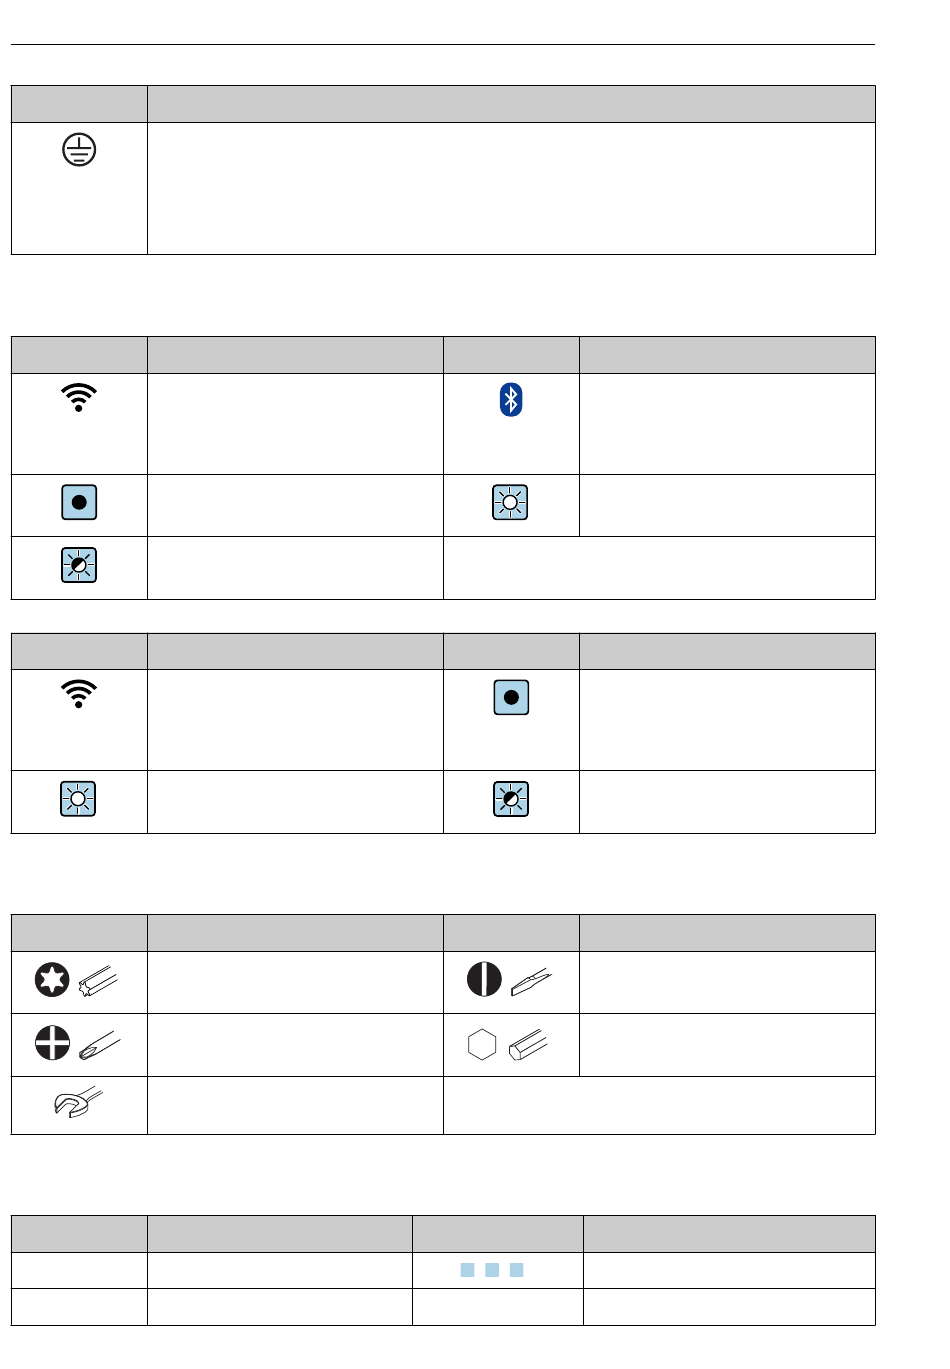950x1369 pixels.
Task: Click the three light-blue squares symbol
Action: coord(492,1270)
